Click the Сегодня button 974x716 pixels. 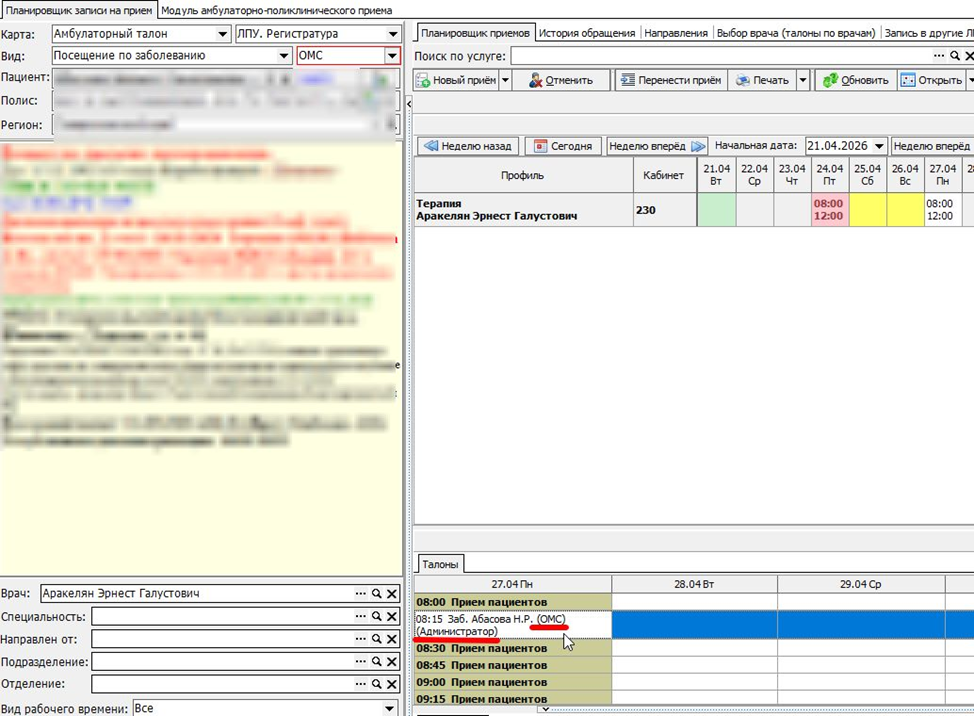click(x=563, y=146)
